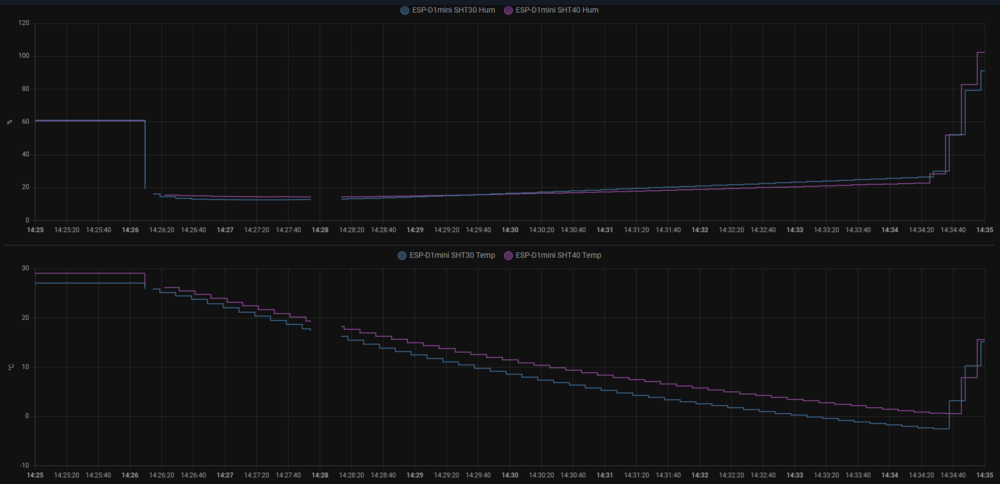Click the 14:29 tick on temperature chart axis

coord(415,475)
